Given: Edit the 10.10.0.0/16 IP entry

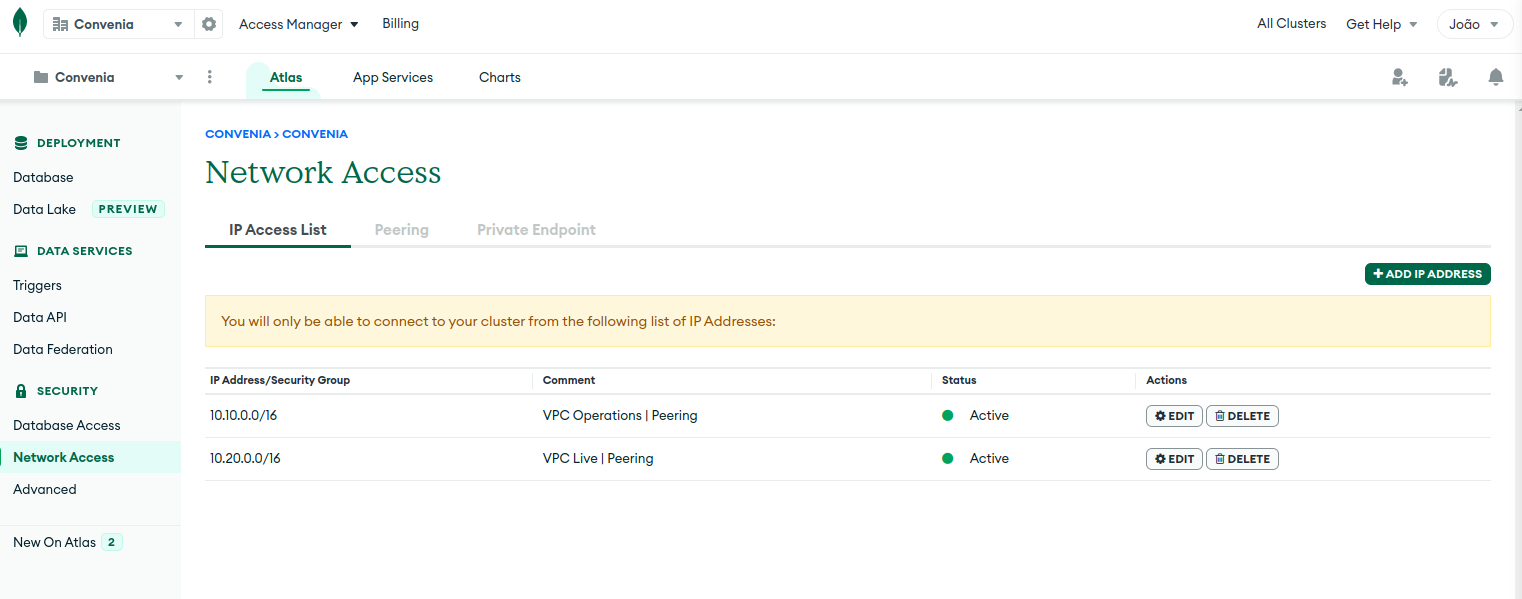Looking at the screenshot, I should coord(1174,416).
